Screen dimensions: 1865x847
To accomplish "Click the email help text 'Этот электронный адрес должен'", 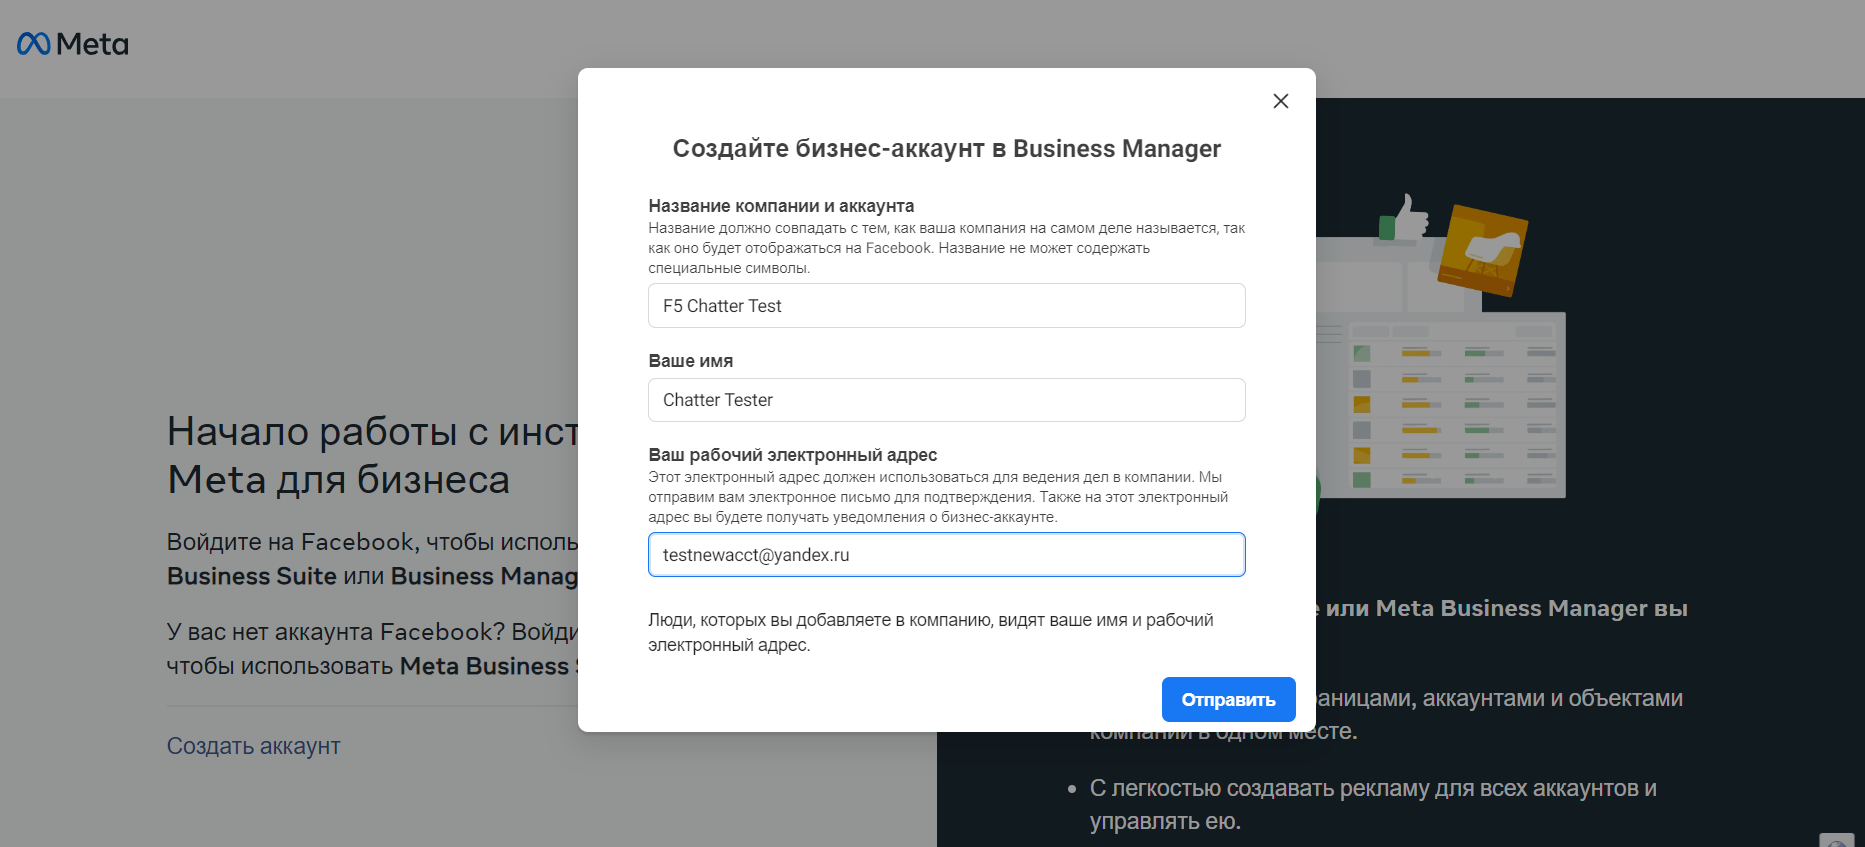I will (x=938, y=497).
